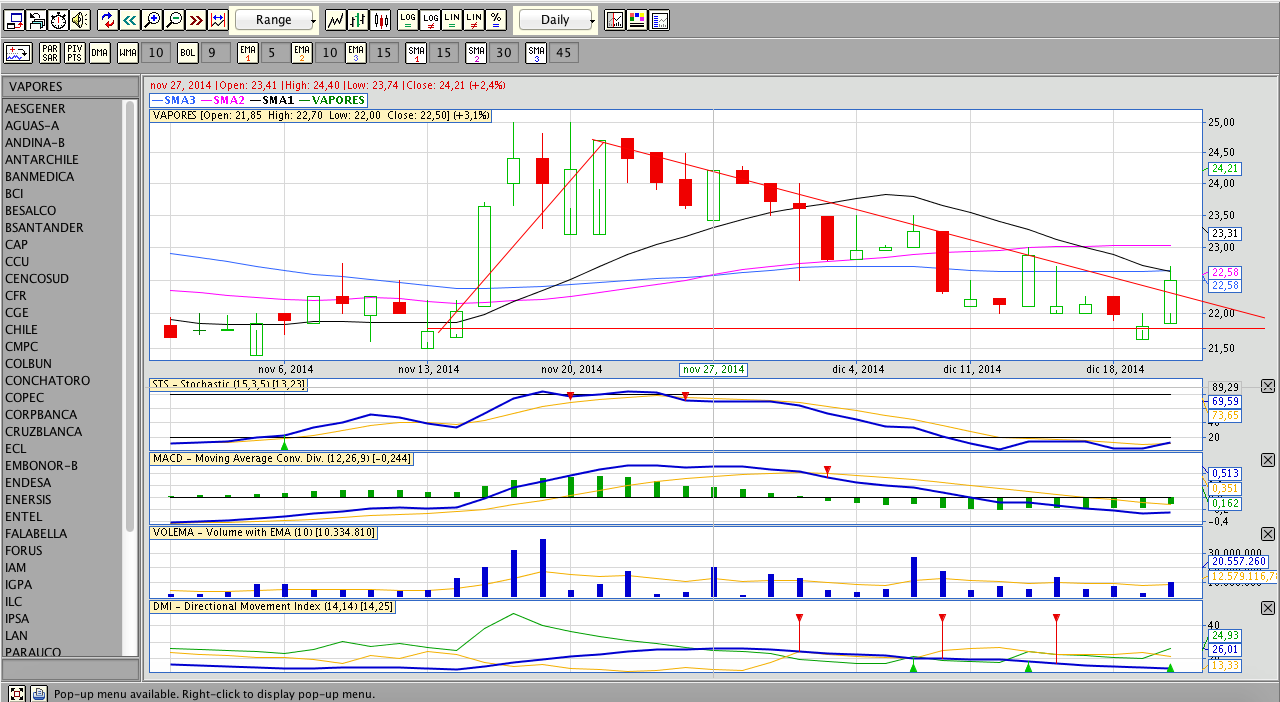1280x702 pixels.
Task: Select FALABELLA in the stock list
Action: pyautogui.click(x=36, y=534)
